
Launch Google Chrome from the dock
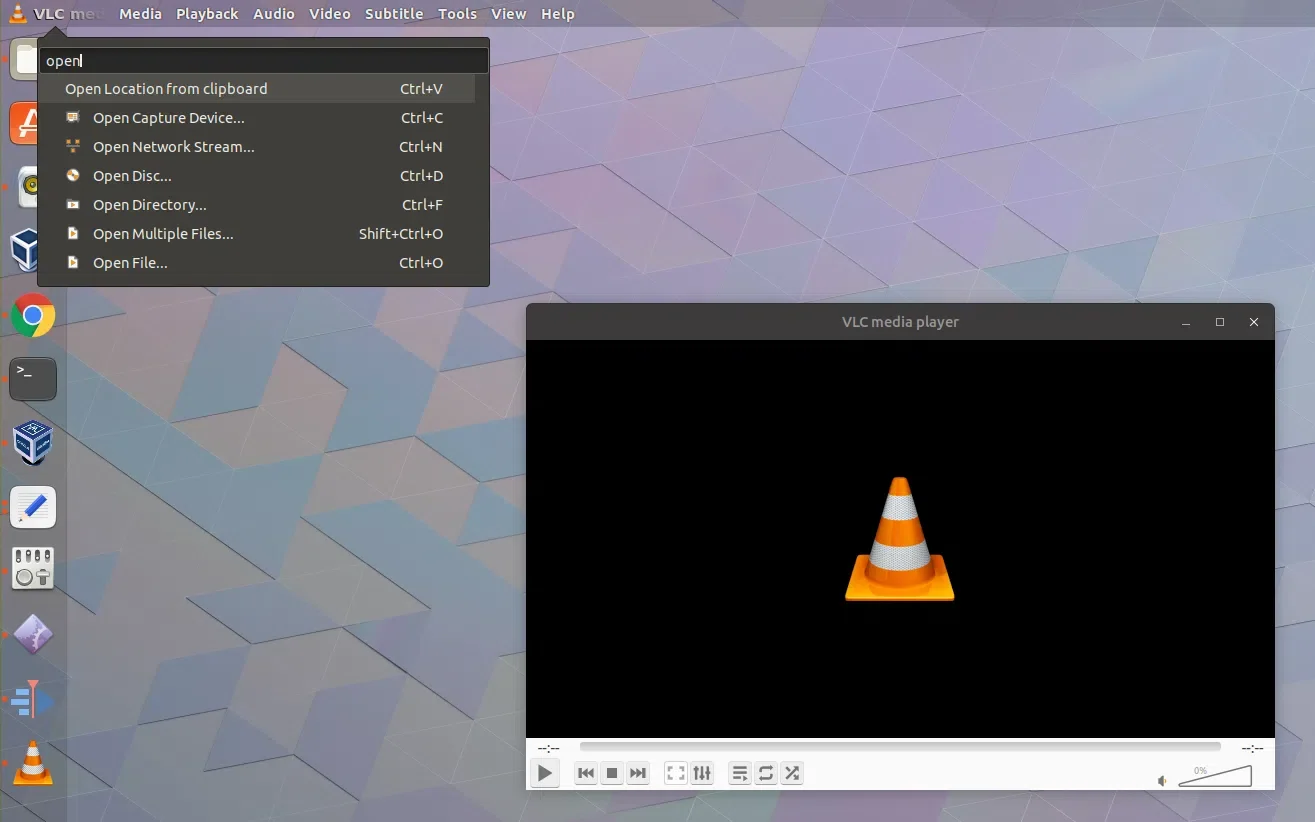click(33, 316)
